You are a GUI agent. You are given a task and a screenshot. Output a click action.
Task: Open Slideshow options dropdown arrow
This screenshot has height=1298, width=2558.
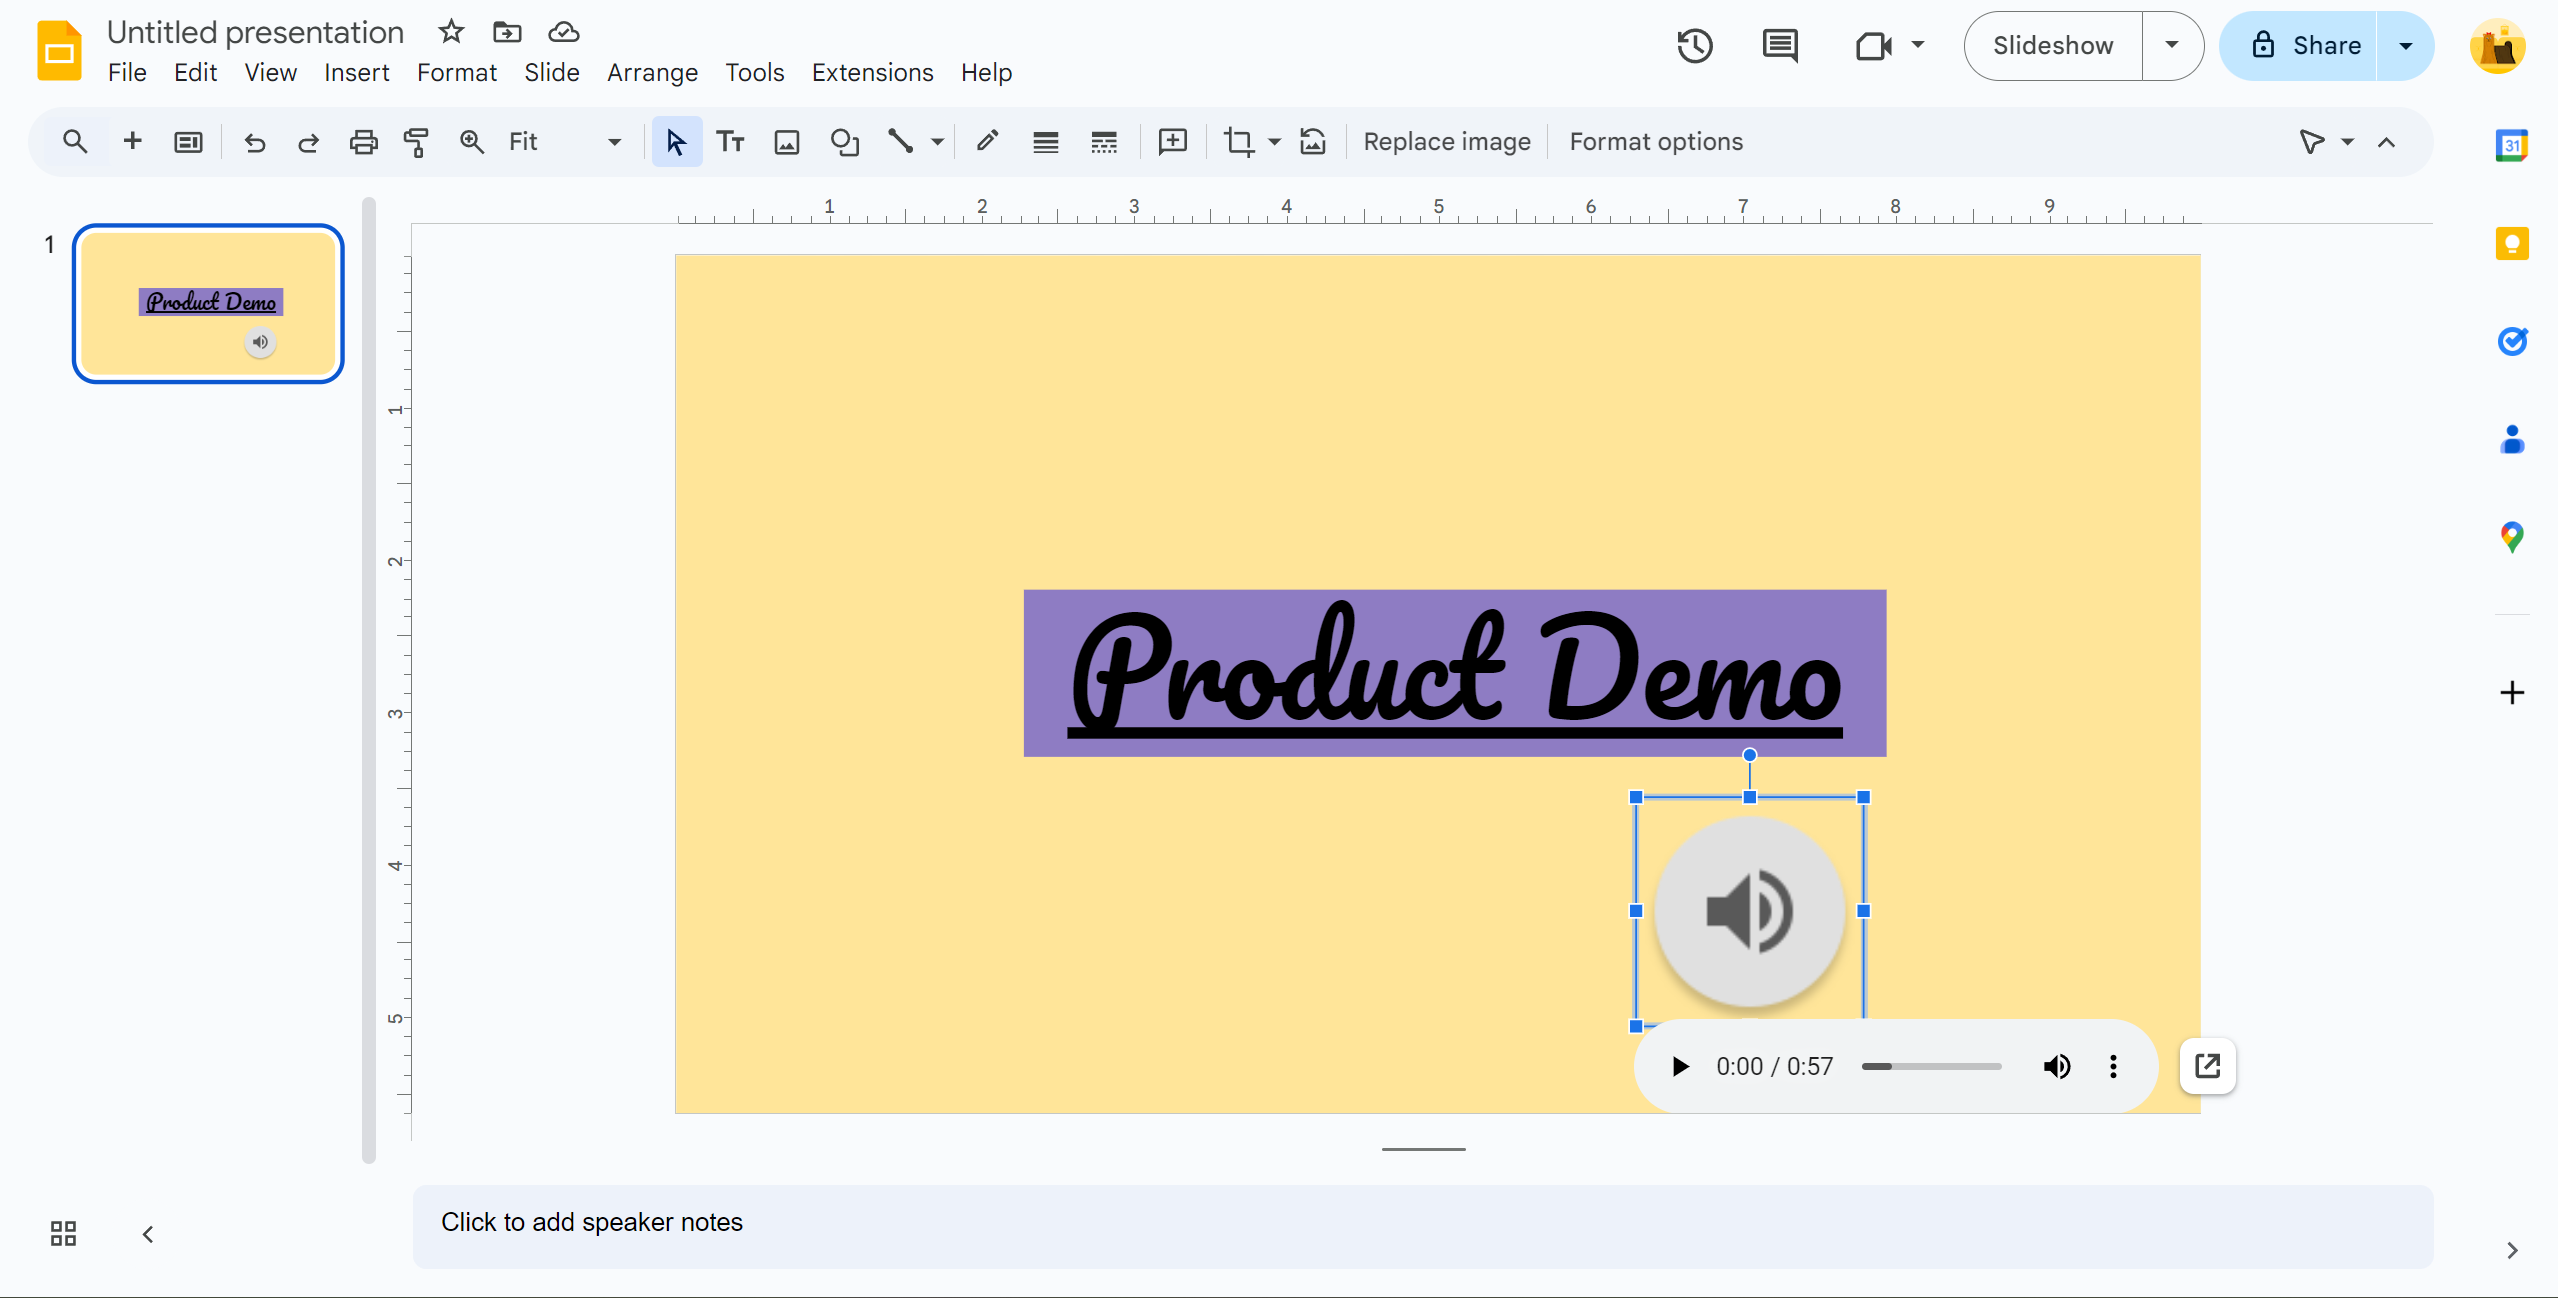tap(2172, 45)
